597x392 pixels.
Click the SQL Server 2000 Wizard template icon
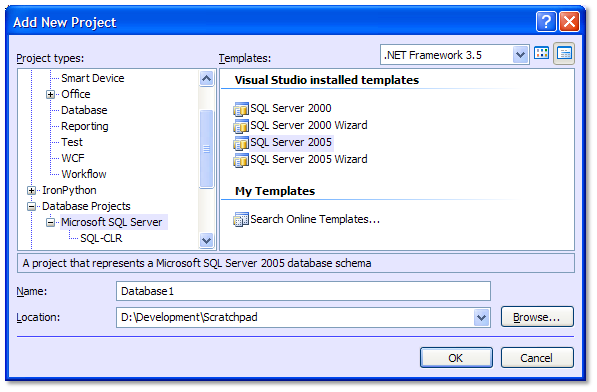click(x=241, y=126)
